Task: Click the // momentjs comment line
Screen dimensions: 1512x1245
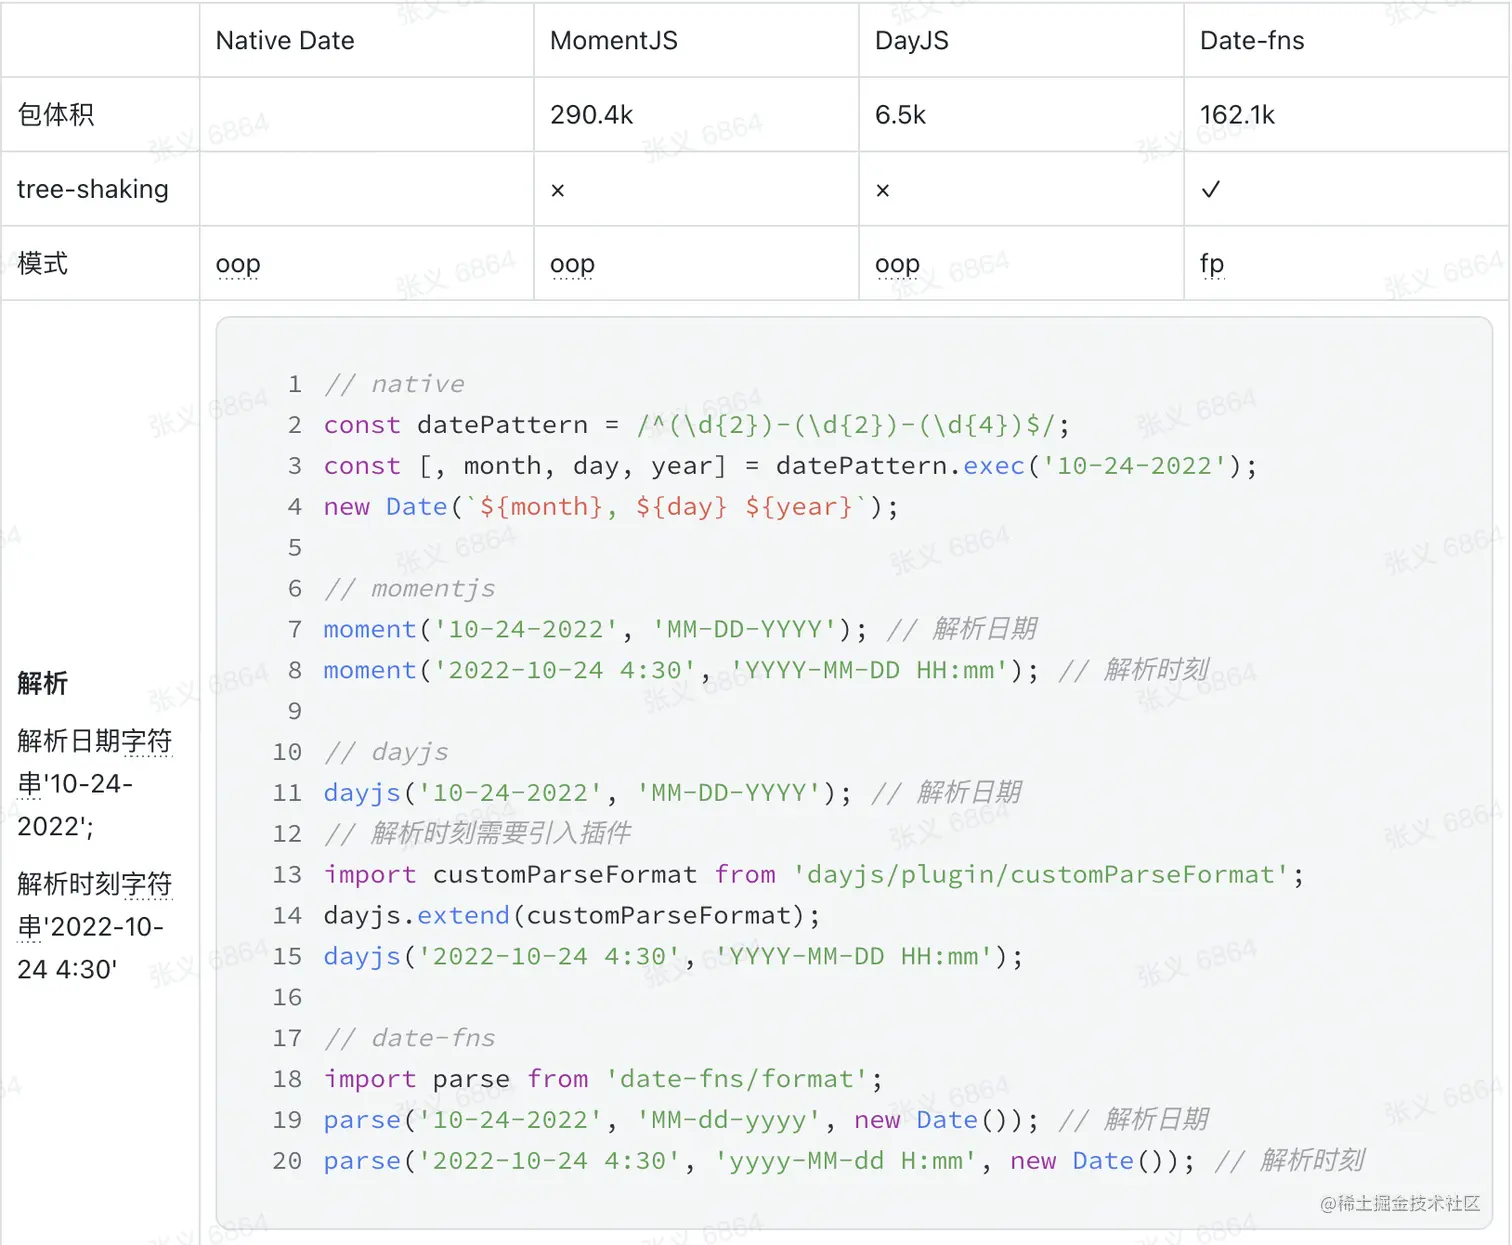Action: 410,588
